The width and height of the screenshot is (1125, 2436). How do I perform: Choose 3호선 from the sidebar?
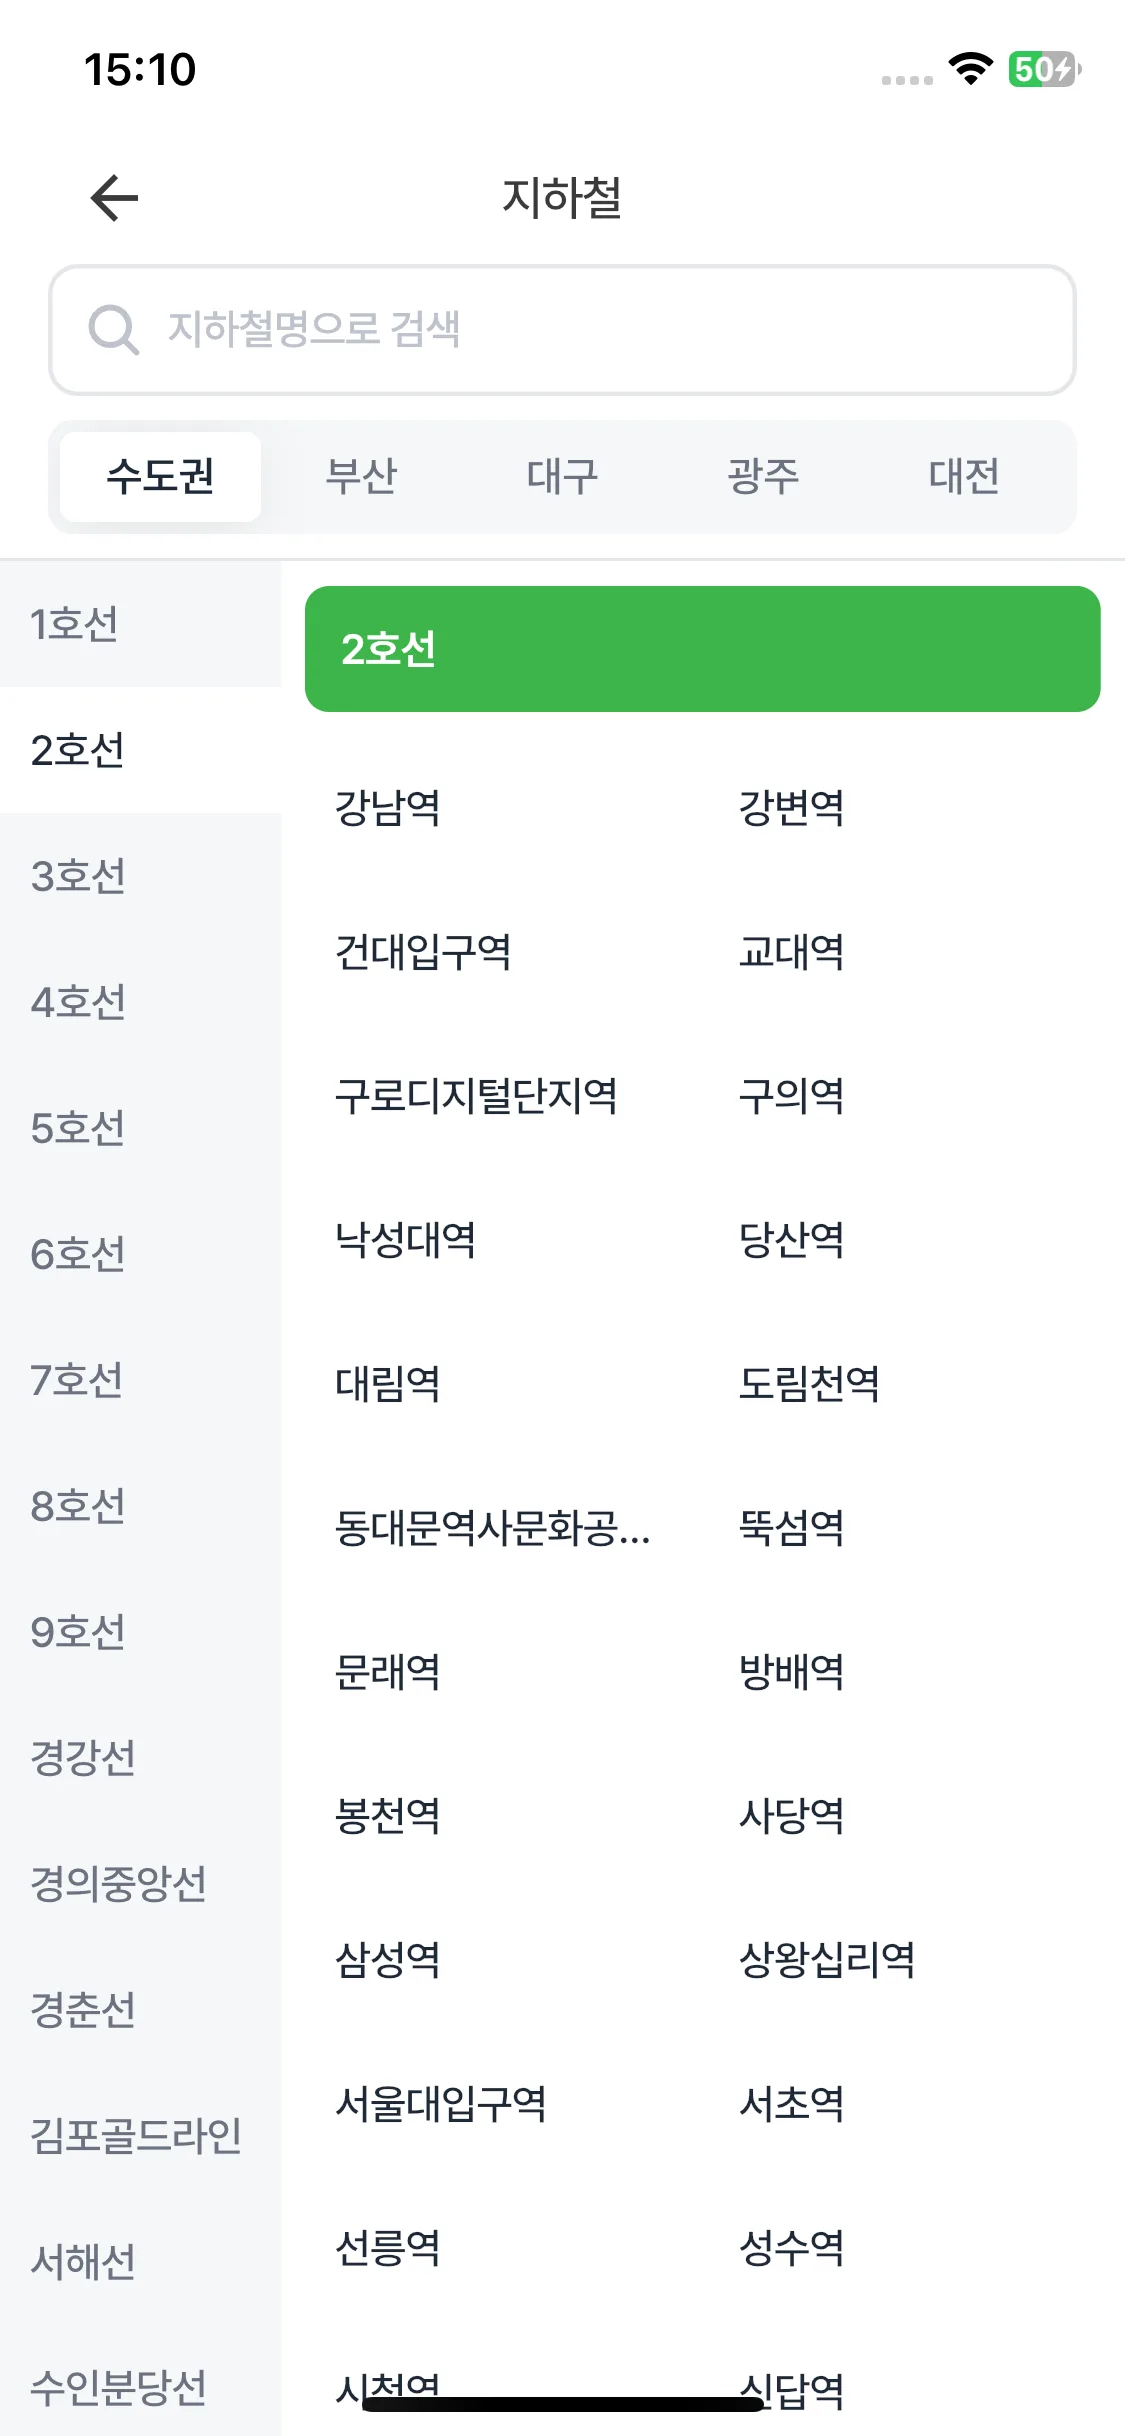(140, 876)
